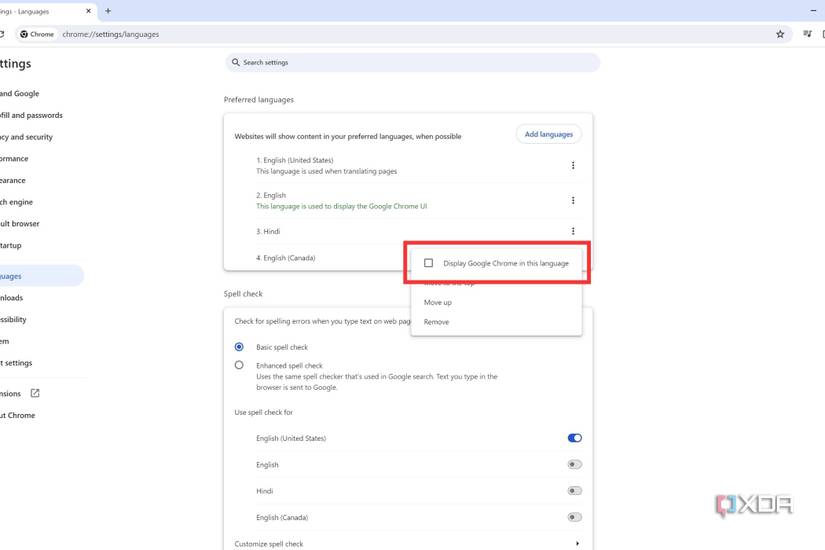Viewport: 825px width, 550px height.
Task: Click the Spell check section heading
Action: tap(243, 294)
